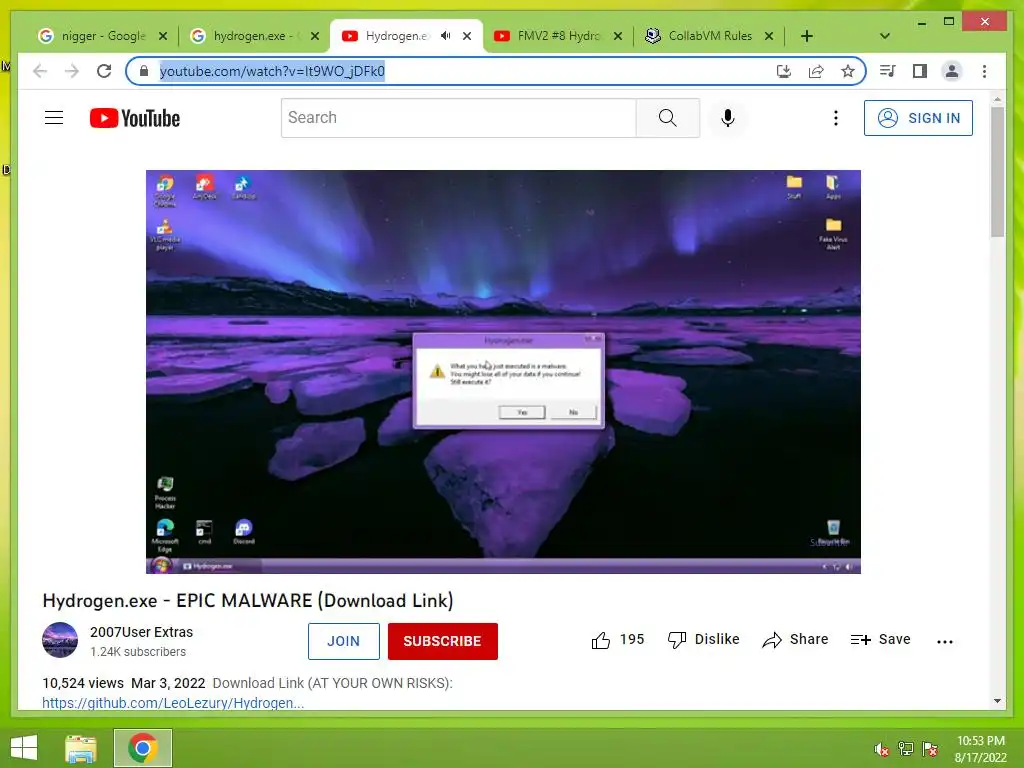Click the padlock site info icon

pos(144,71)
